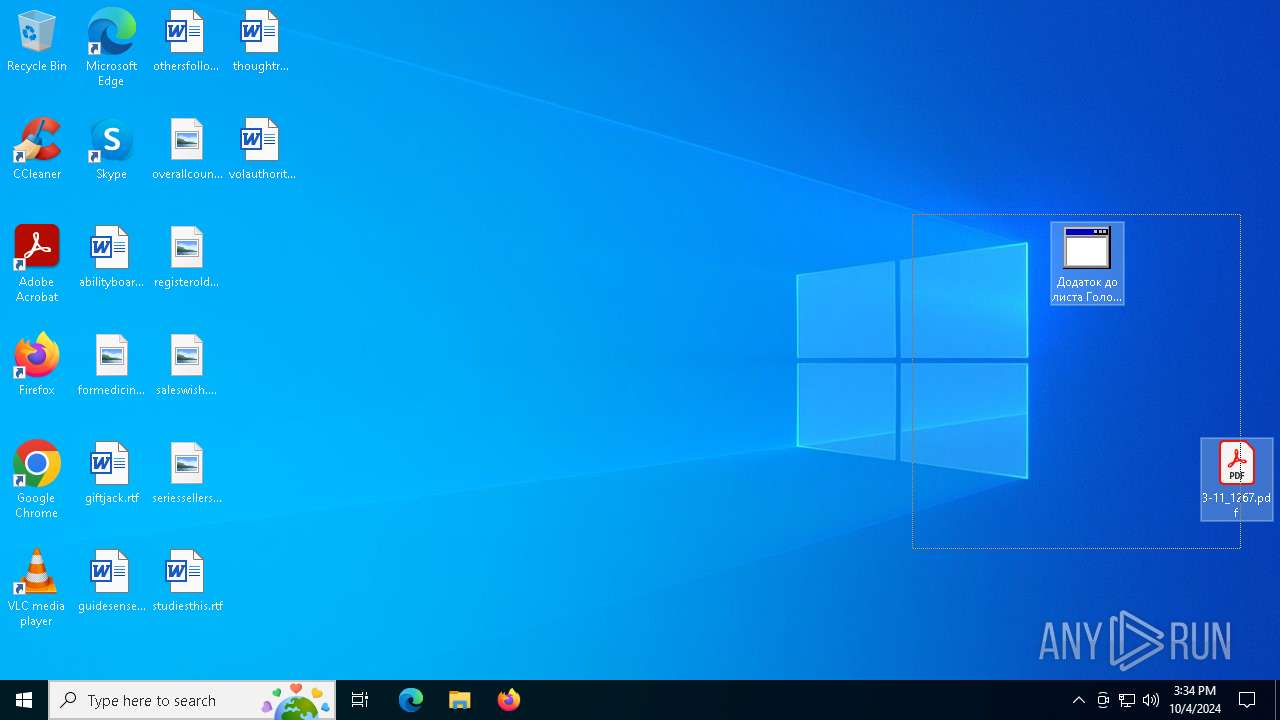Select the abilityboar... Word document
Screen dimensions: 1280x720
(x=111, y=257)
